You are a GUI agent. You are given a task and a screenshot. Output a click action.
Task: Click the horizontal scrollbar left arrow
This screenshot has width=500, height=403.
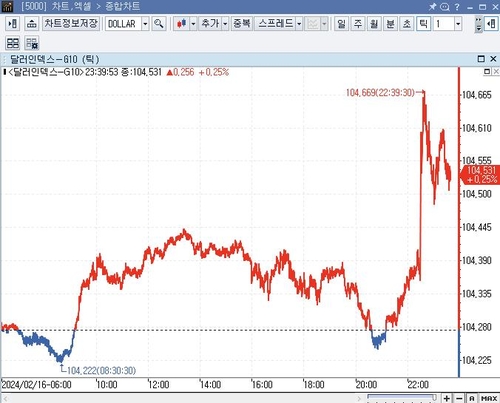point(5,398)
